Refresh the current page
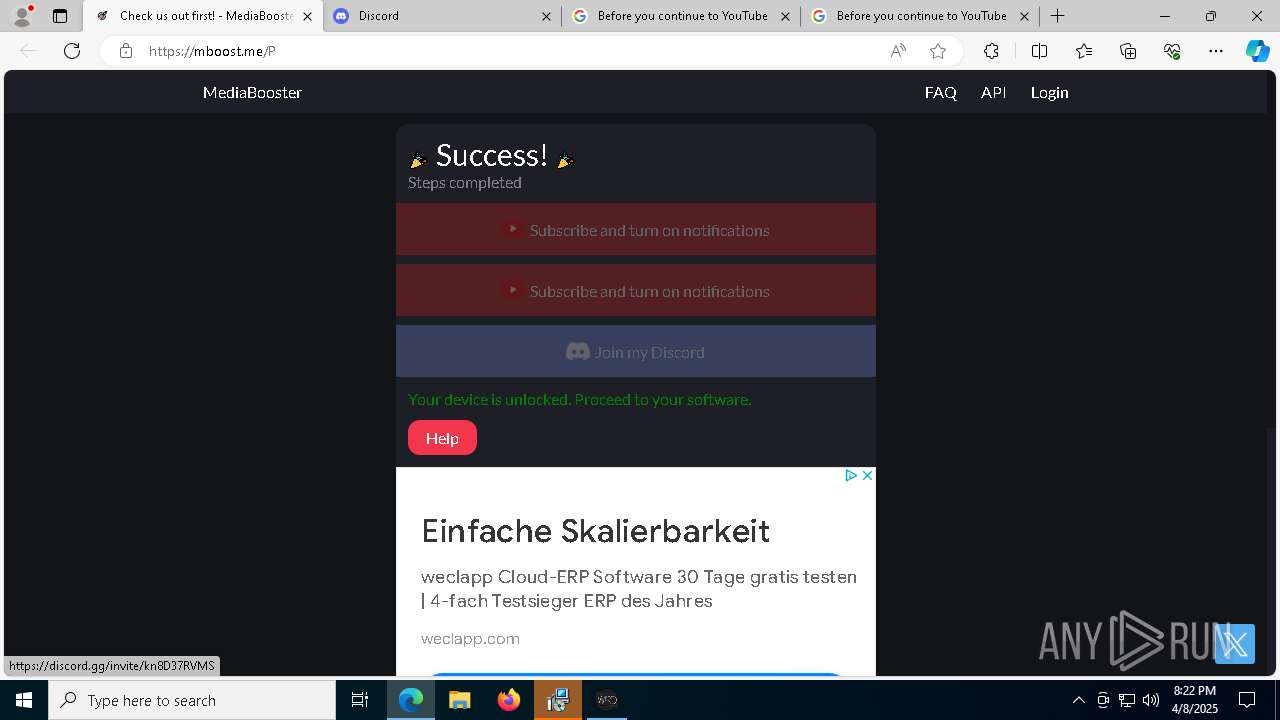The height and width of the screenshot is (720, 1280). pos(72,51)
